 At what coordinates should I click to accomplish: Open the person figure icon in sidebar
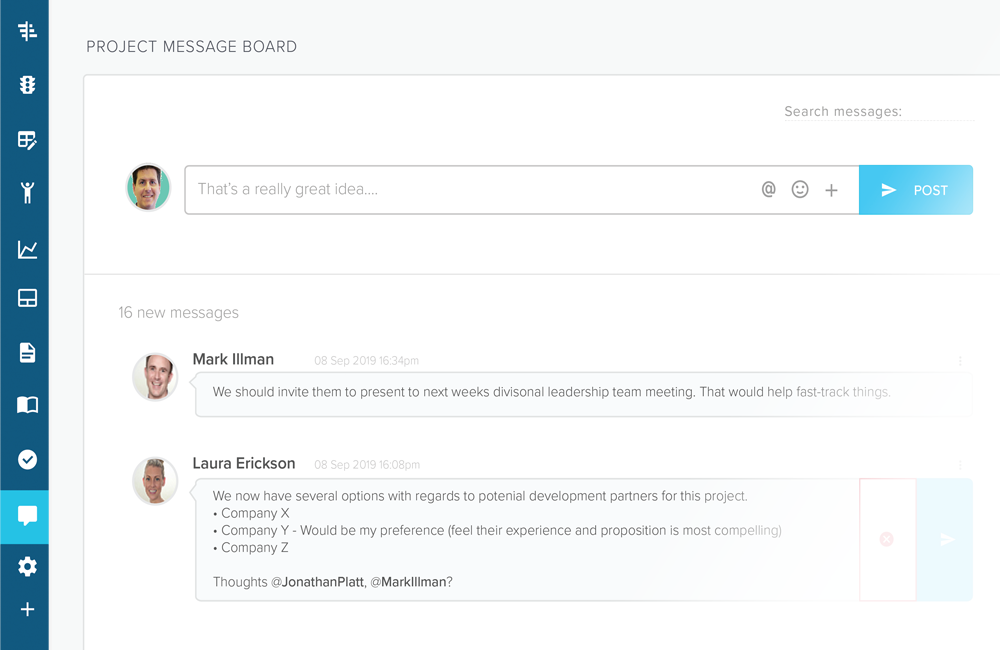coord(27,192)
